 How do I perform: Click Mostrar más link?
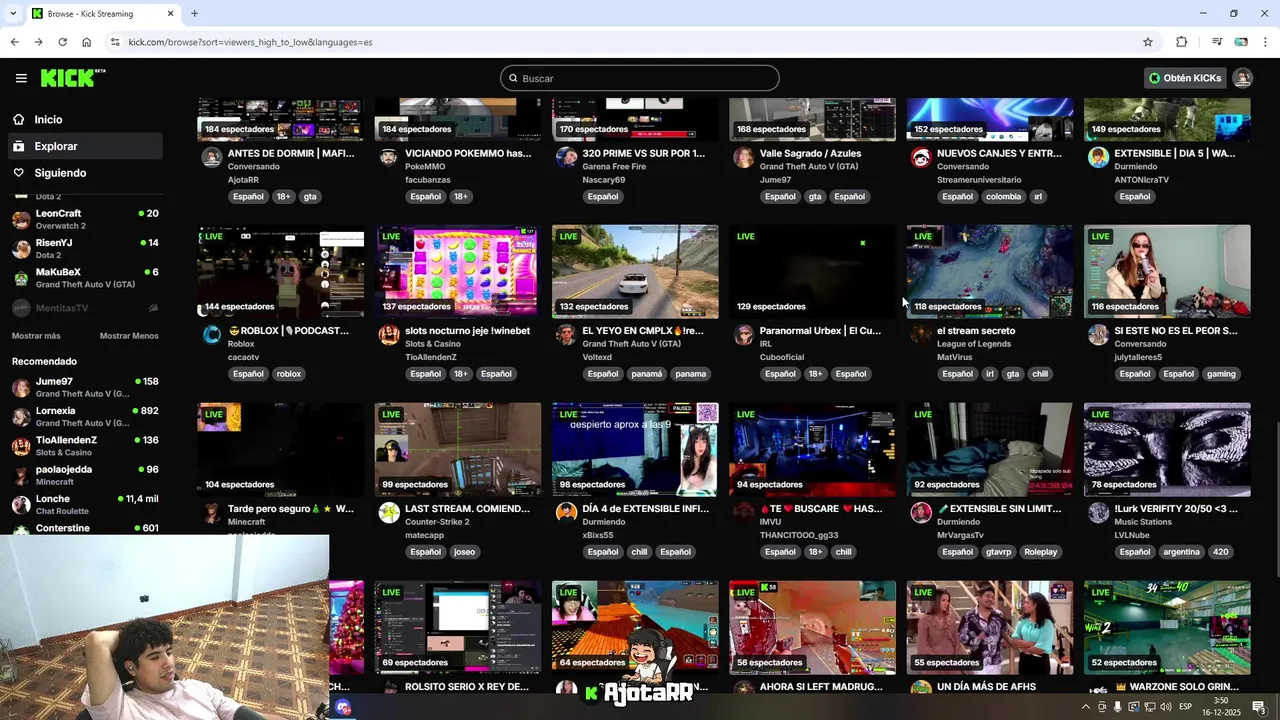point(36,336)
